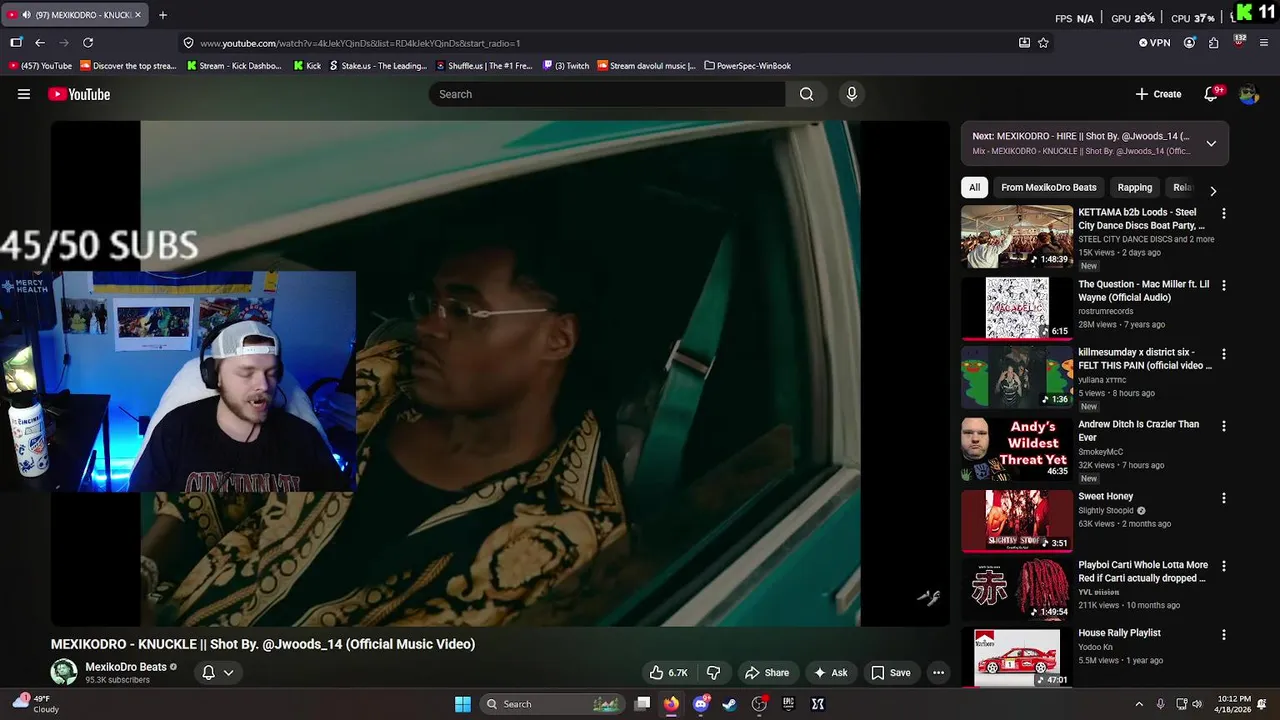The image size is (1280, 720).
Task: Open PowerSpec-WinBook bookmarks folder
Action: (747, 66)
